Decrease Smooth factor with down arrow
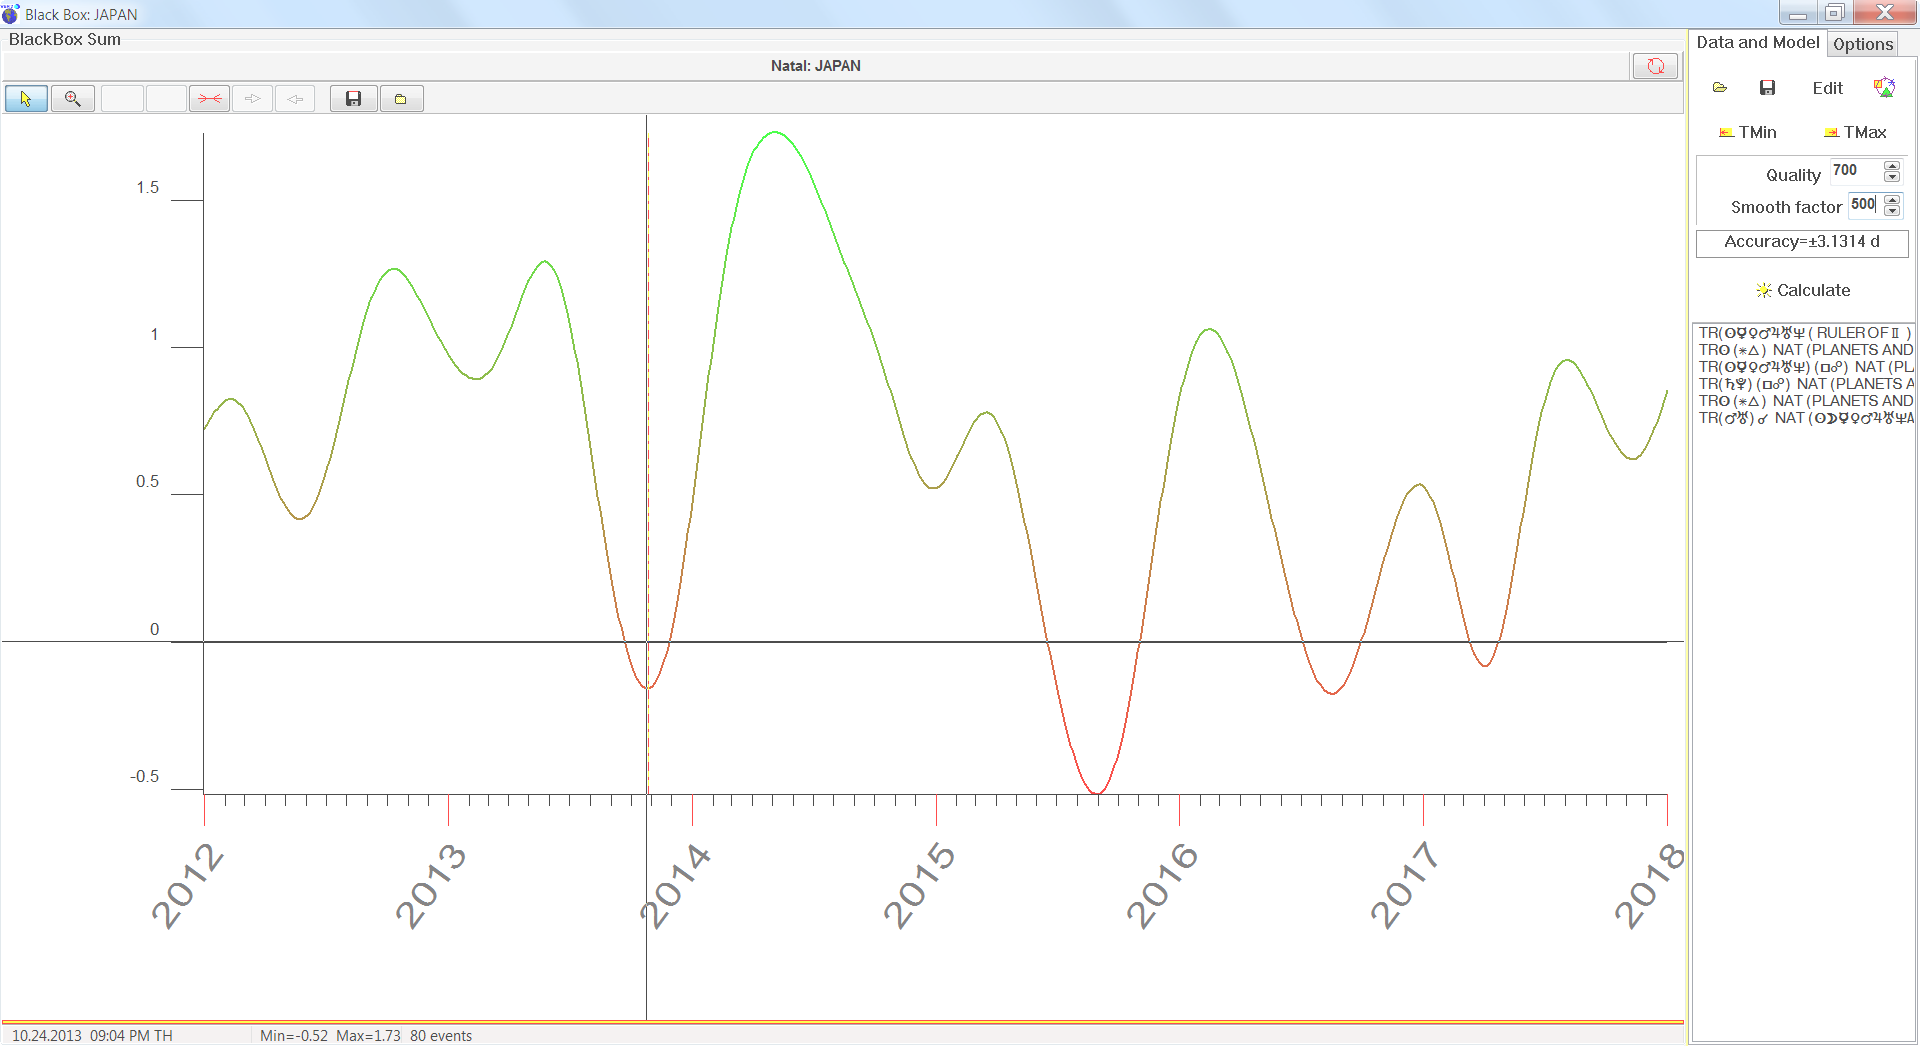The image size is (1920, 1046). tap(1892, 211)
